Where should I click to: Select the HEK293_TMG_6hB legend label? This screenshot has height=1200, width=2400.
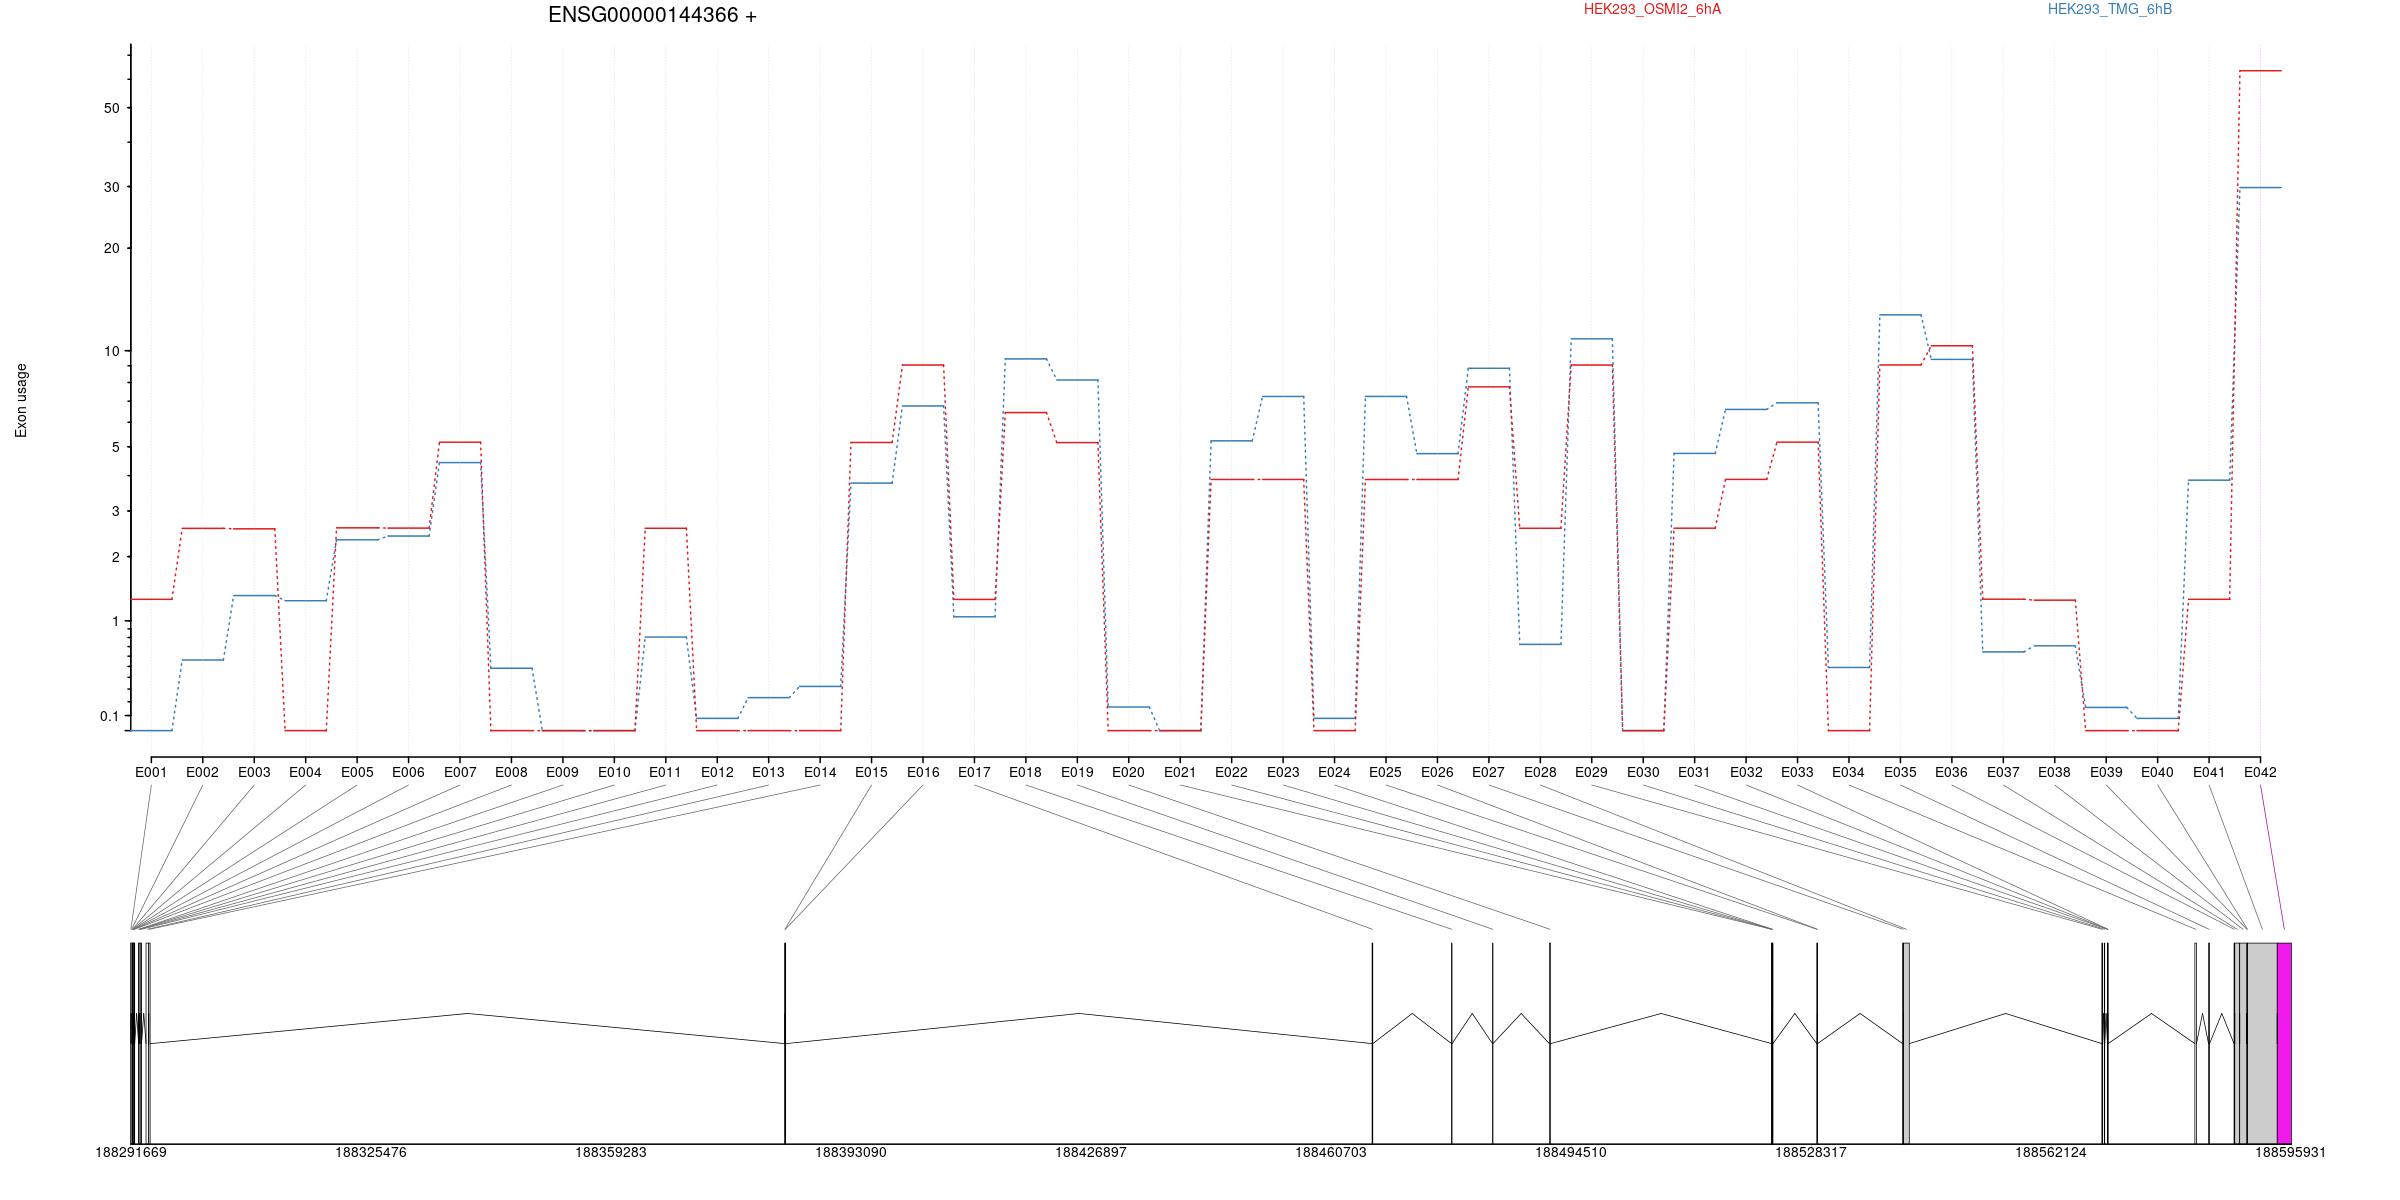tap(2110, 9)
